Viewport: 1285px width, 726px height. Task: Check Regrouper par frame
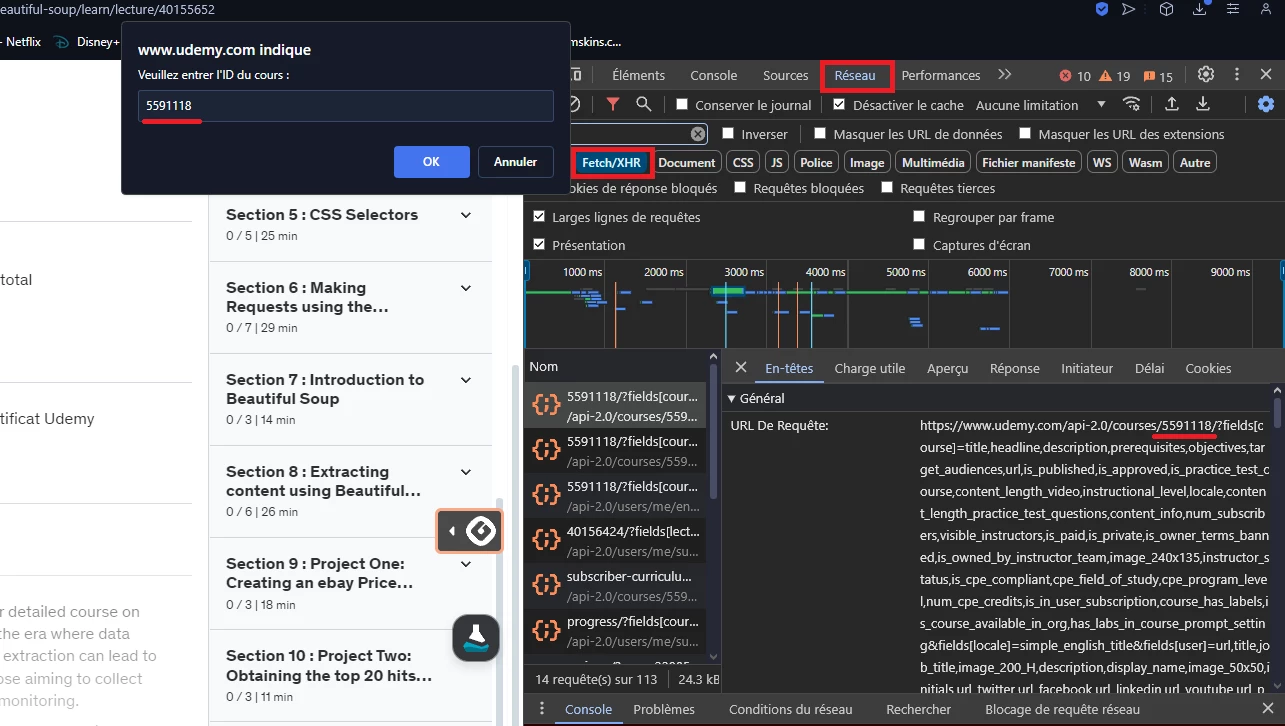tap(919, 217)
